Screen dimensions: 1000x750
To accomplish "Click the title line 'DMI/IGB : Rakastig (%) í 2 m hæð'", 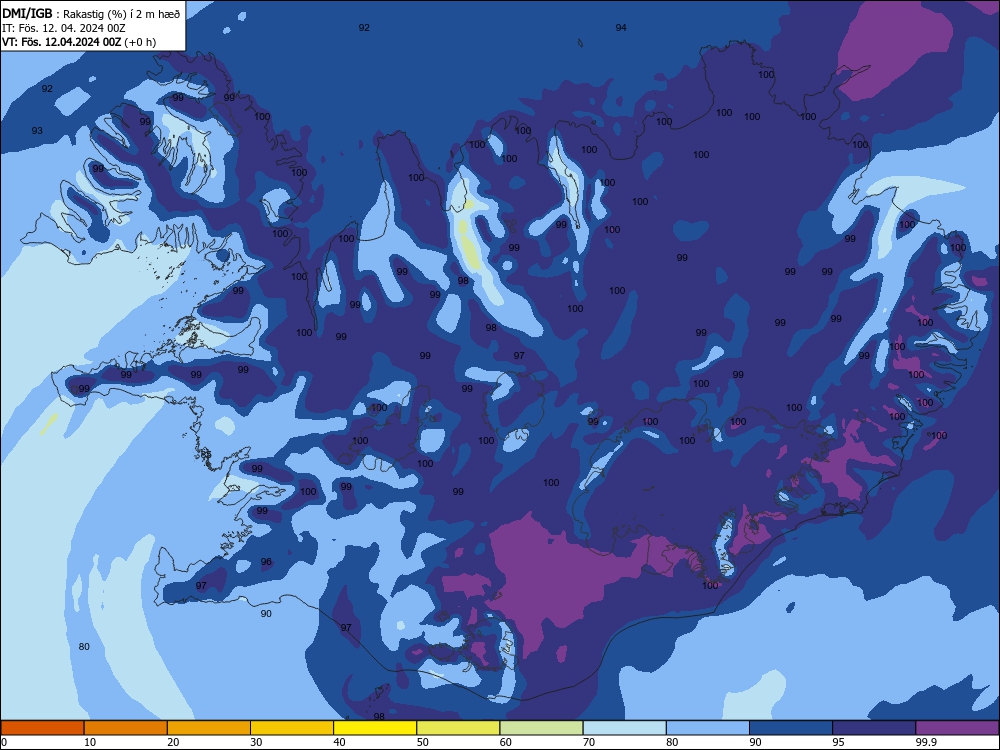I will pyautogui.click(x=91, y=14).
